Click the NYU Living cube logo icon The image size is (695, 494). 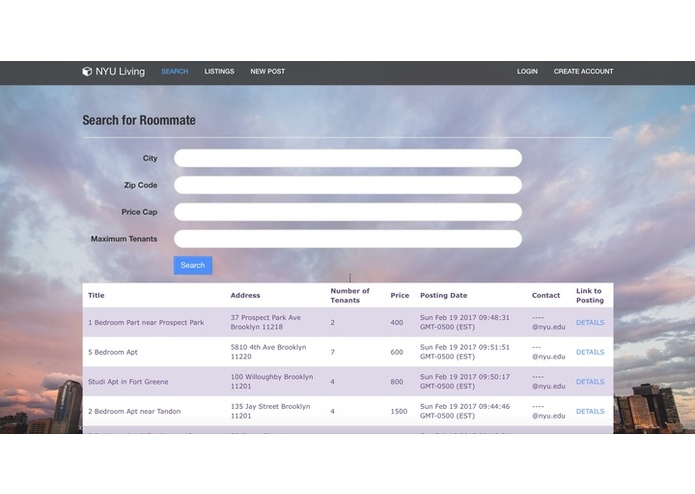87,71
